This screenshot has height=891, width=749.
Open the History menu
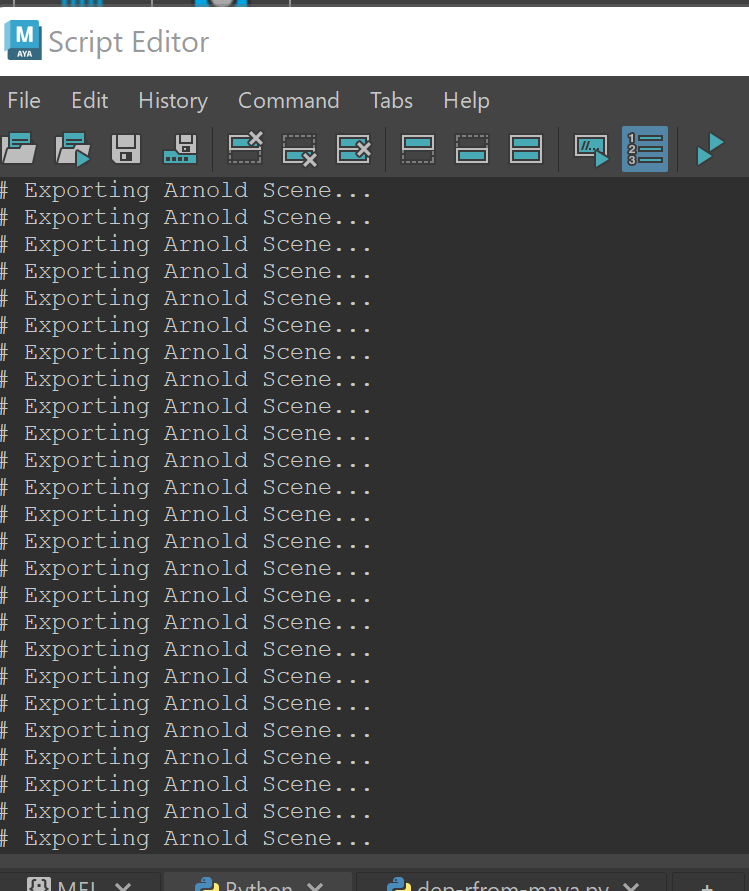173,101
